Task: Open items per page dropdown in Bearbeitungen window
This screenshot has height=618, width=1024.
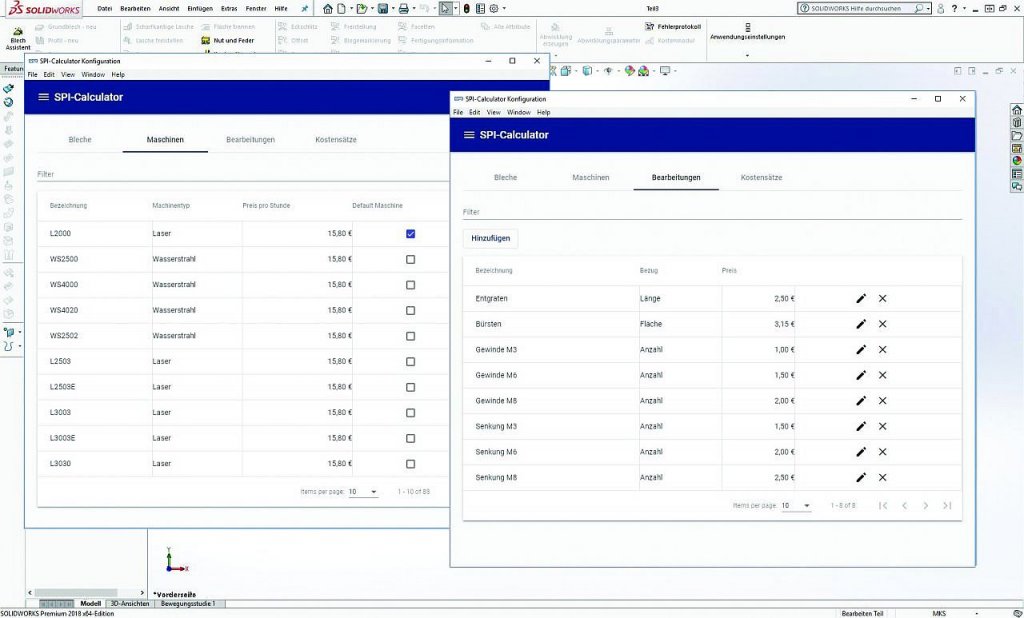Action: [796, 506]
